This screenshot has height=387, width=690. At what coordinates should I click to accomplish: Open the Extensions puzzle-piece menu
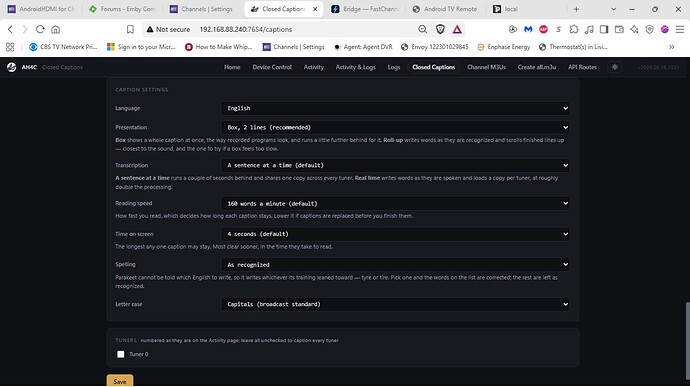click(574, 29)
